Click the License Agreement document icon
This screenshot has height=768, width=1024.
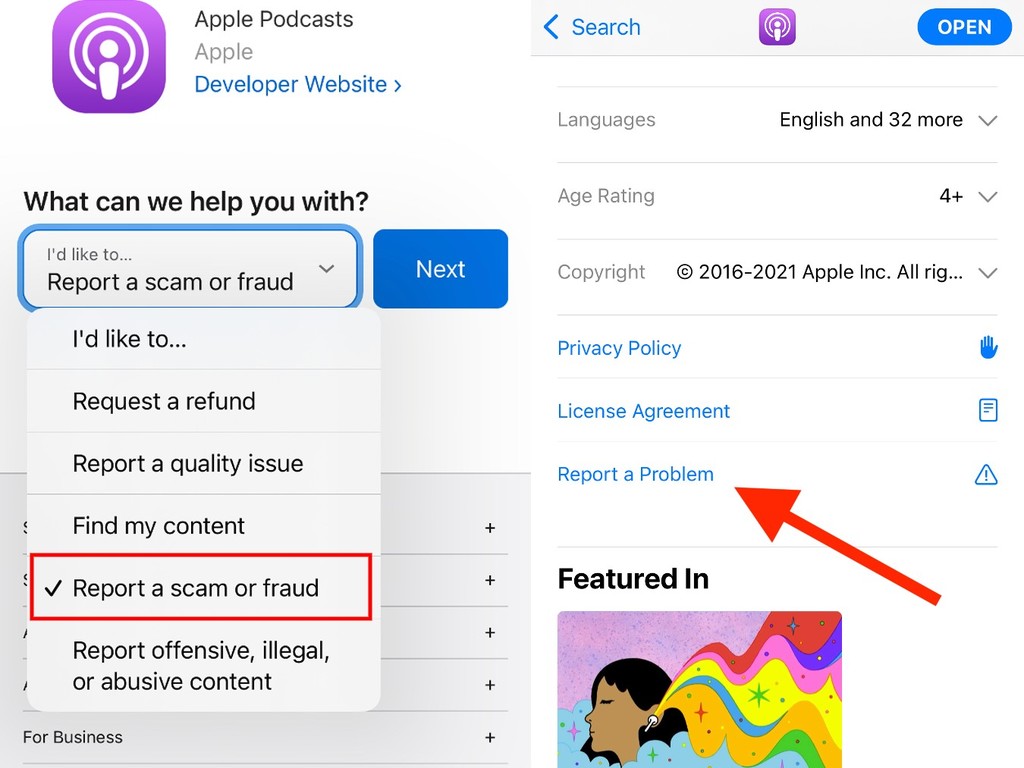tap(988, 410)
